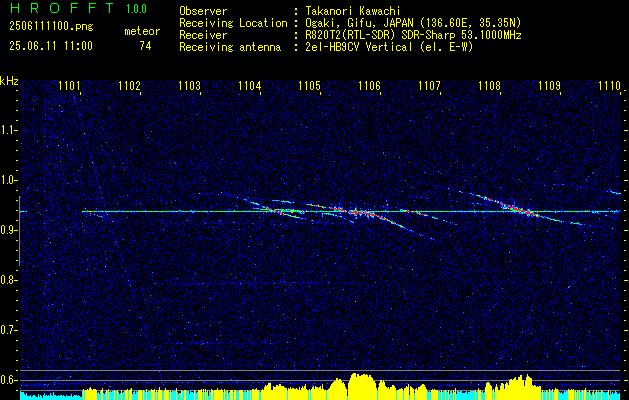Click time marker 1107
The image size is (629, 400).
click(429, 85)
